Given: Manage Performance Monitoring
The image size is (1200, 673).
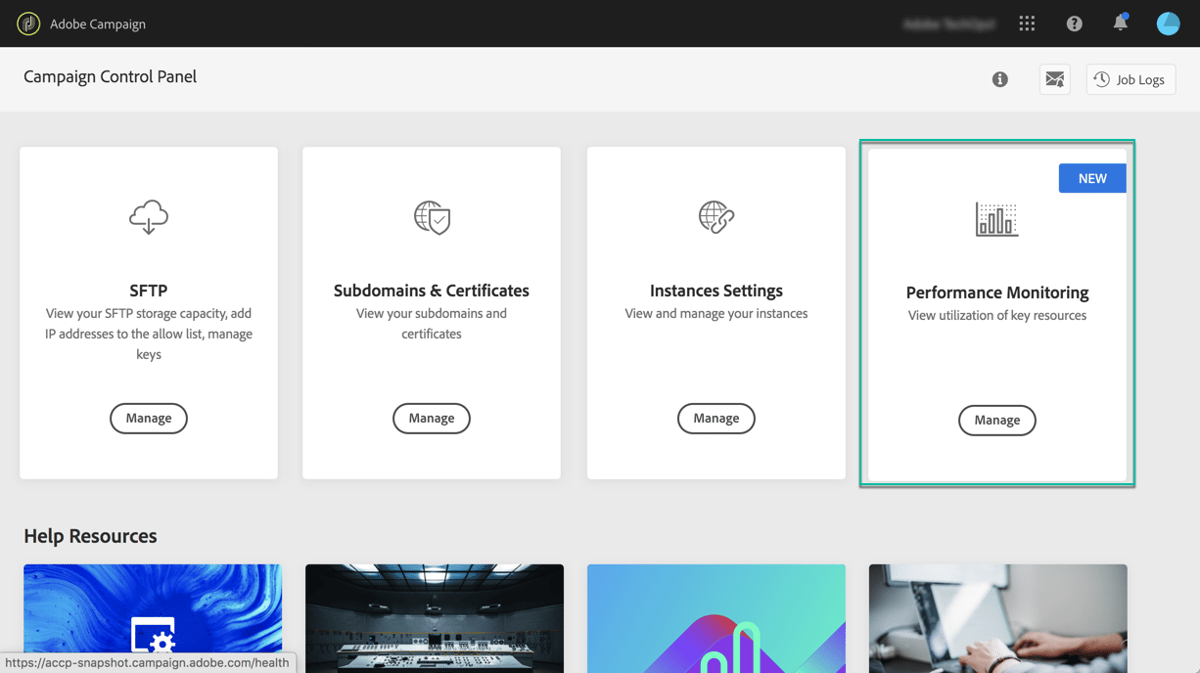Looking at the screenshot, I should [997, 420].
